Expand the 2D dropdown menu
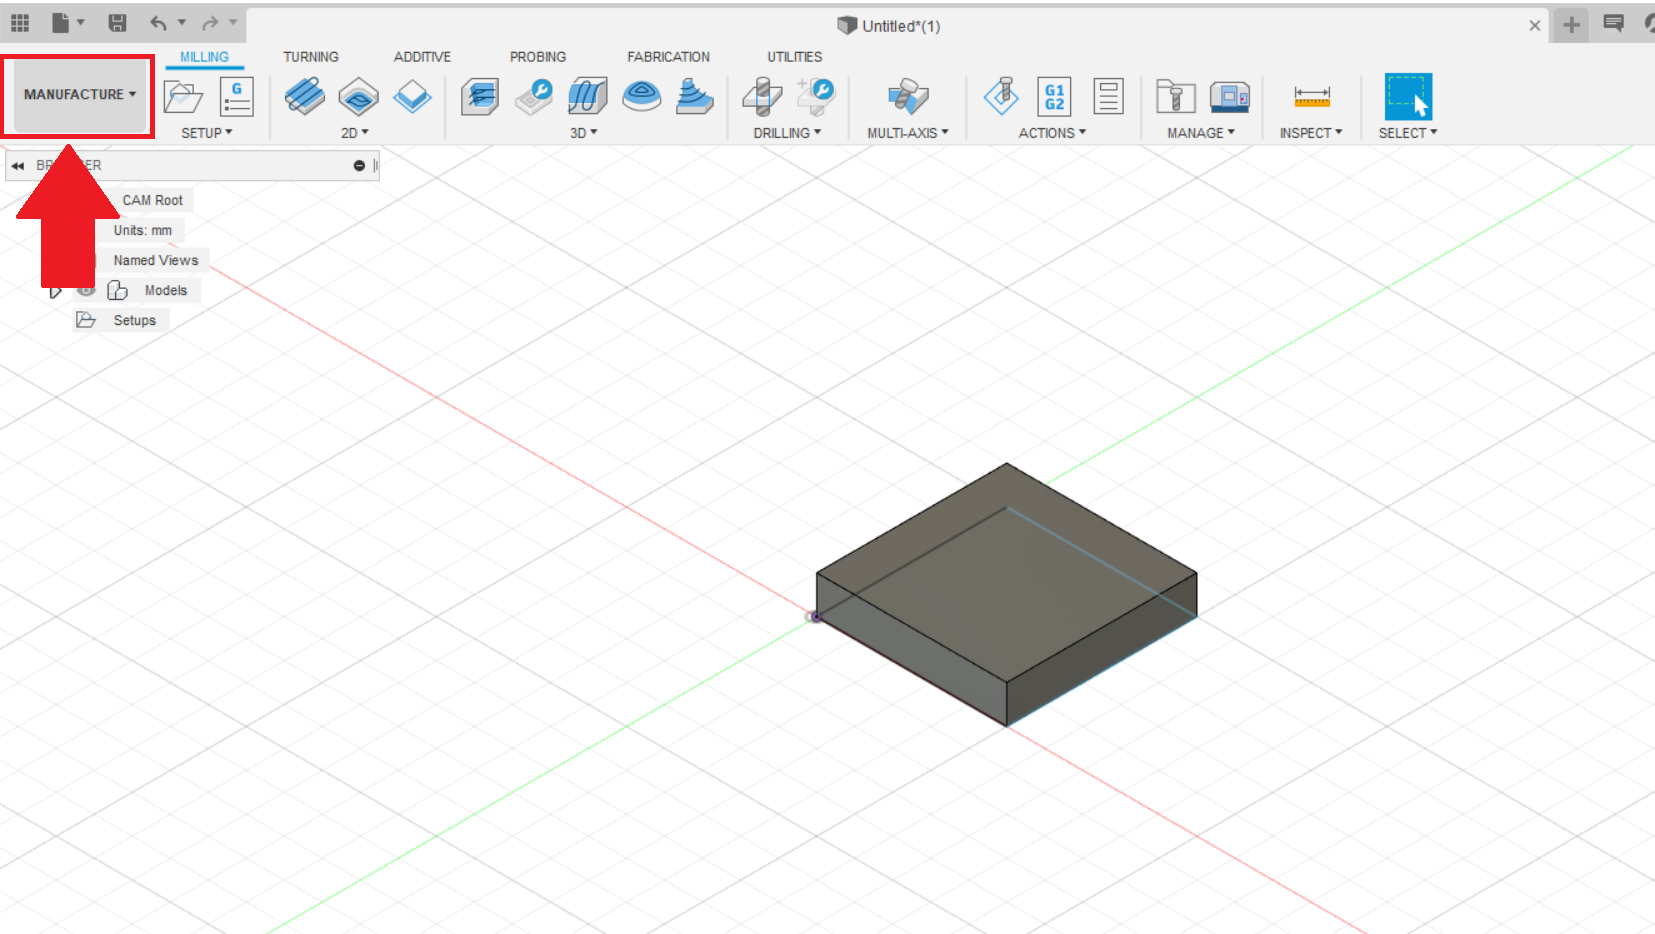Viewport: 1655px width, 934px height. 355,133
